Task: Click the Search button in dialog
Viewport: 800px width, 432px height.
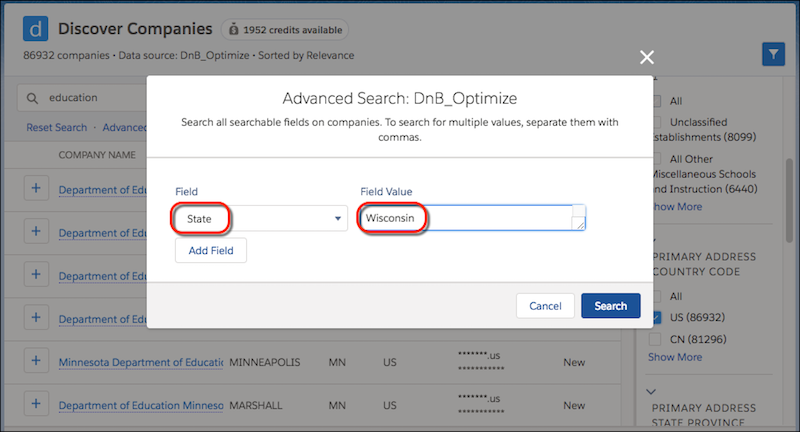Action: (610, 306)
